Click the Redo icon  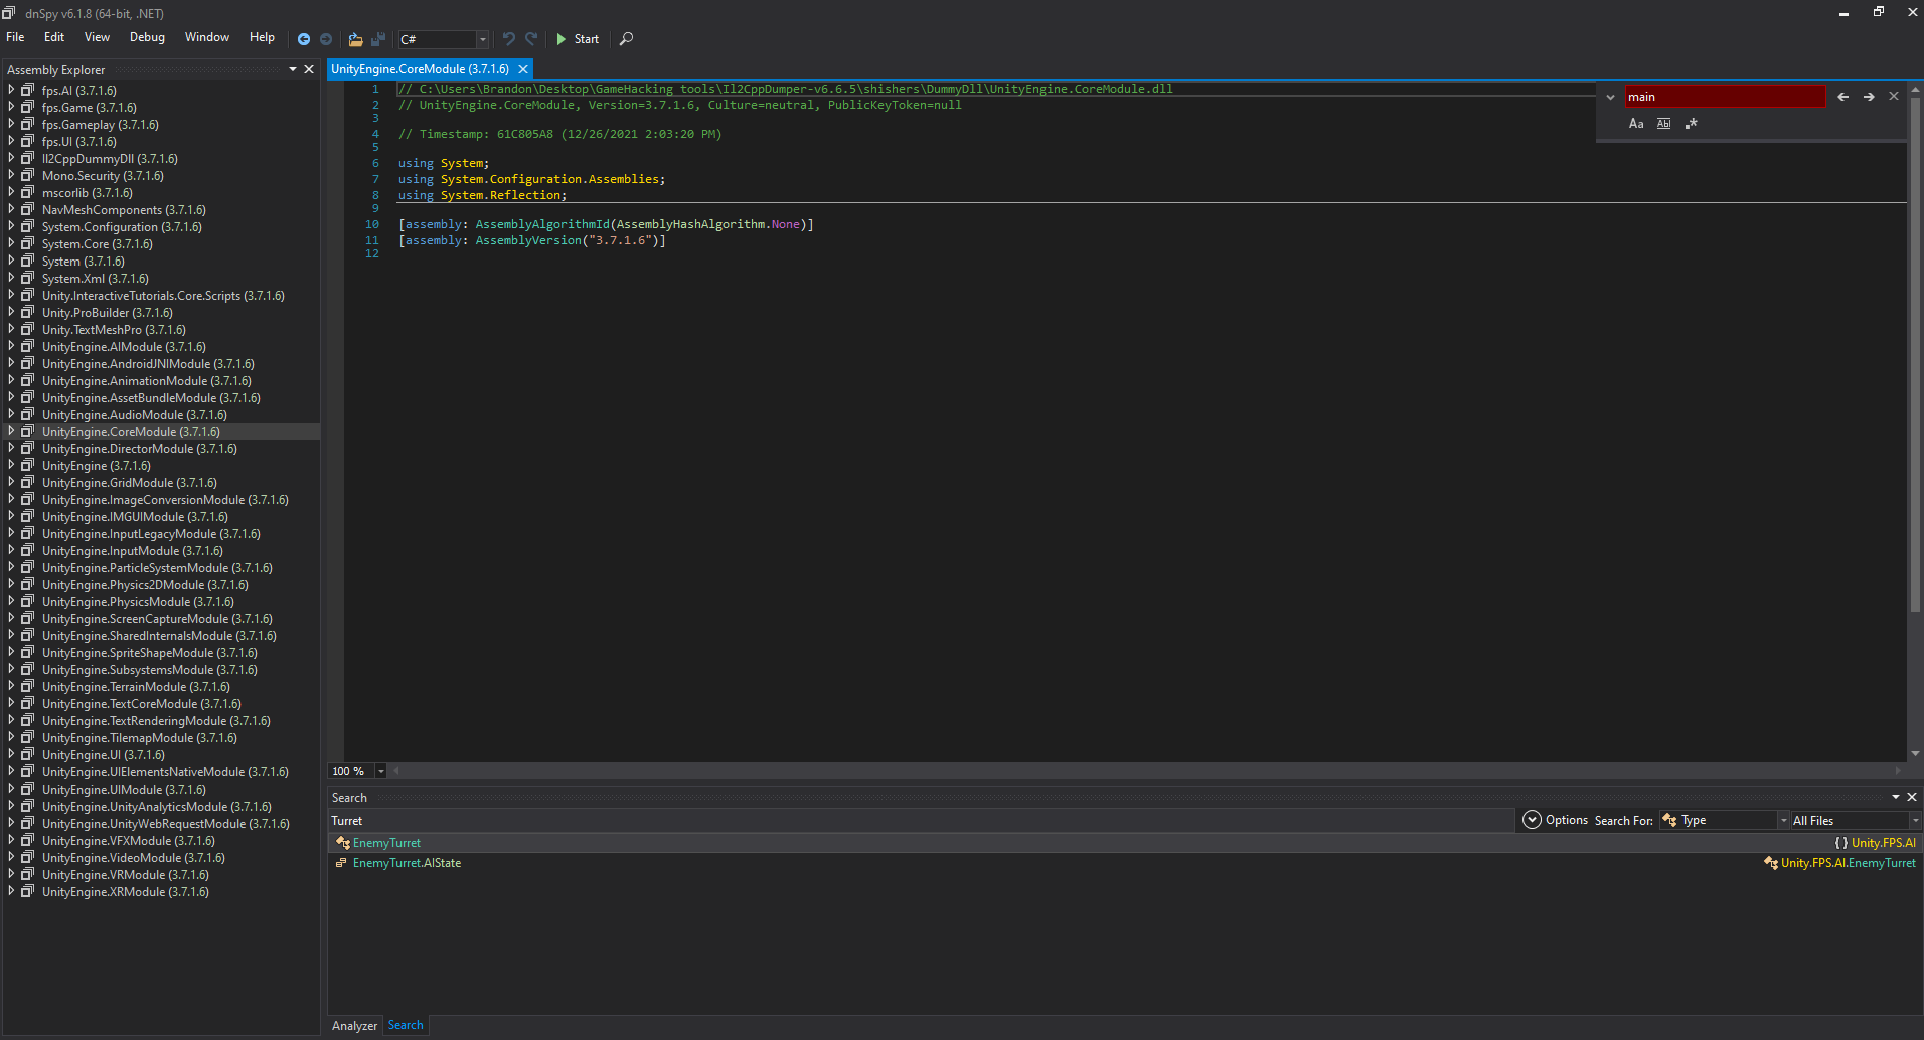tap(531, 39)
